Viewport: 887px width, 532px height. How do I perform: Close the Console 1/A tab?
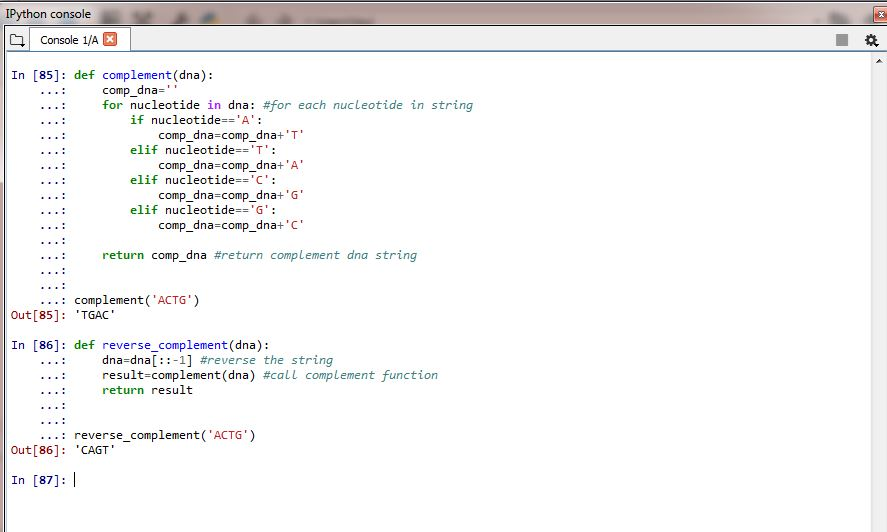pos(110,39)
